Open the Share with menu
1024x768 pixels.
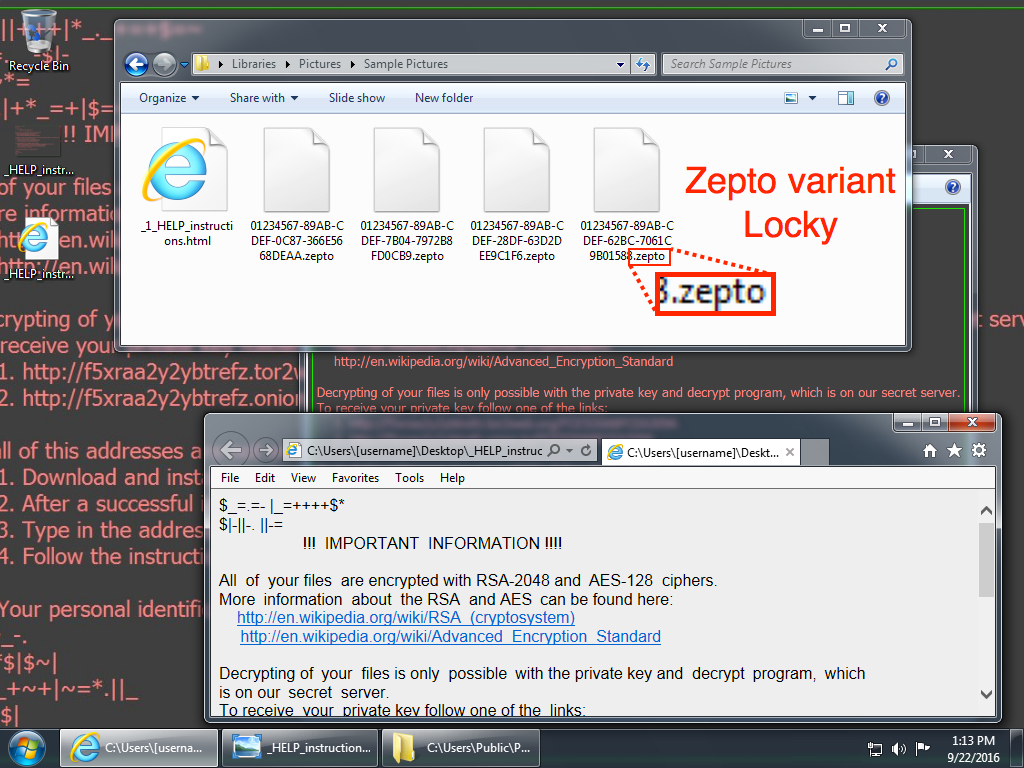coord(264,98)
